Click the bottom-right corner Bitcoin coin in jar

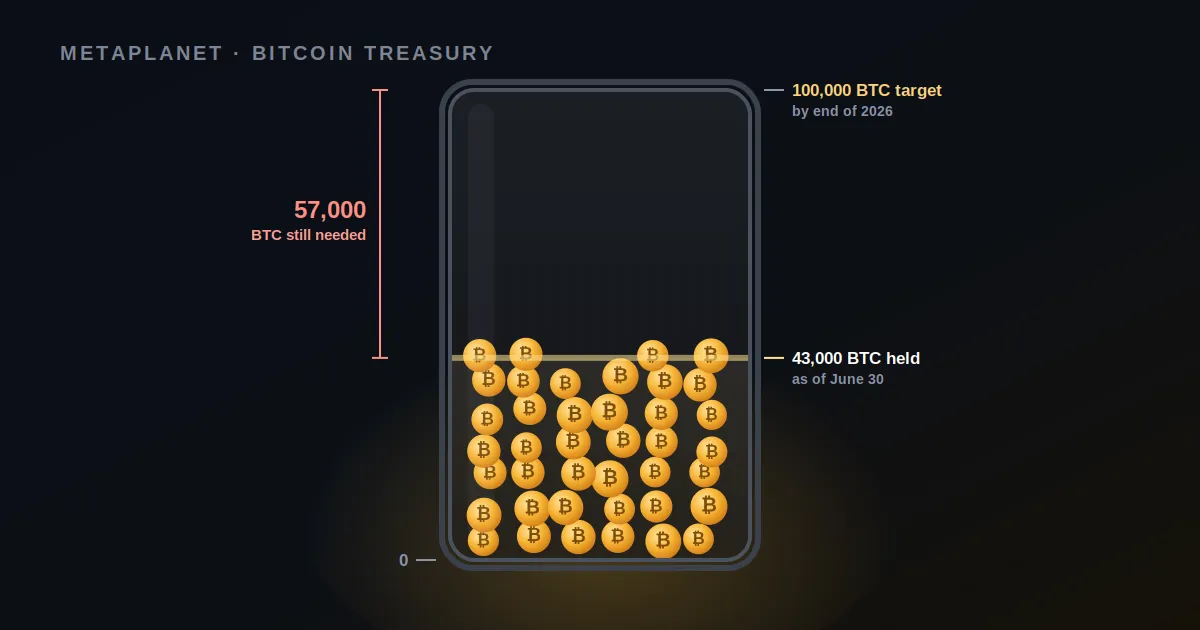click(x=698, y=539)
